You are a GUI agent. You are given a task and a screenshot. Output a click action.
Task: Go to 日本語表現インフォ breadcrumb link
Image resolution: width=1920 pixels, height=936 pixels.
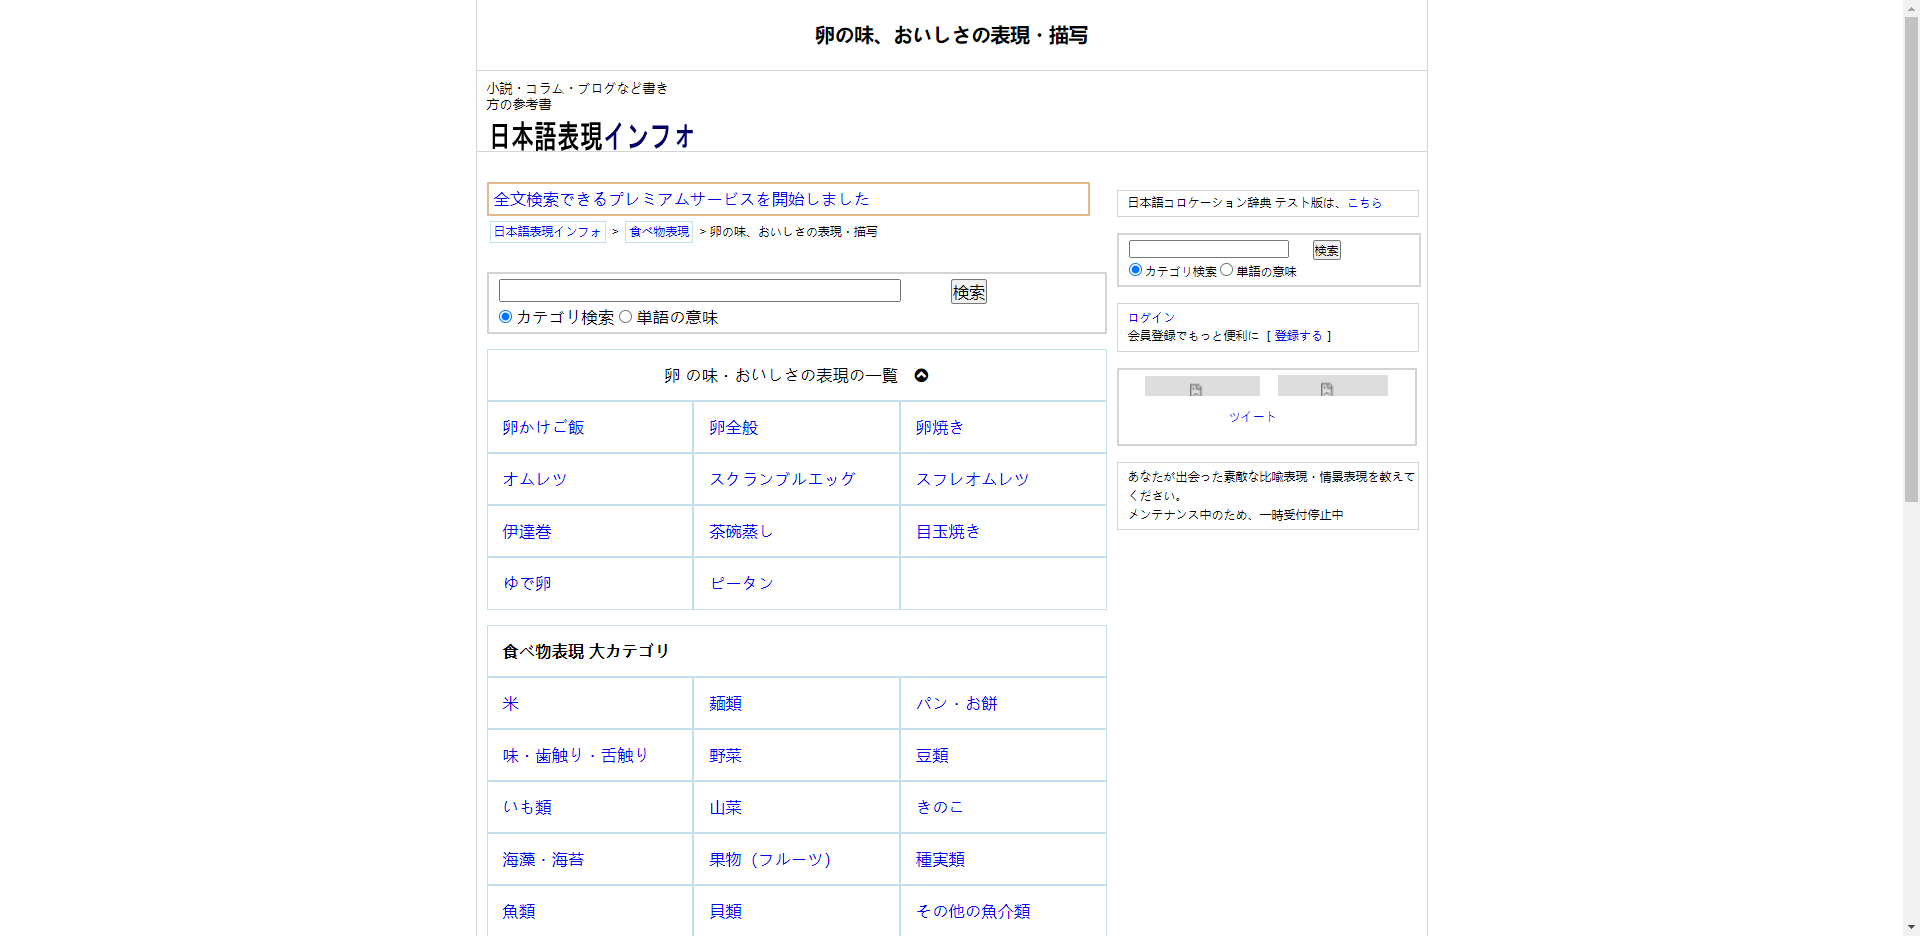pyautogui.click(x=547, y=232)
